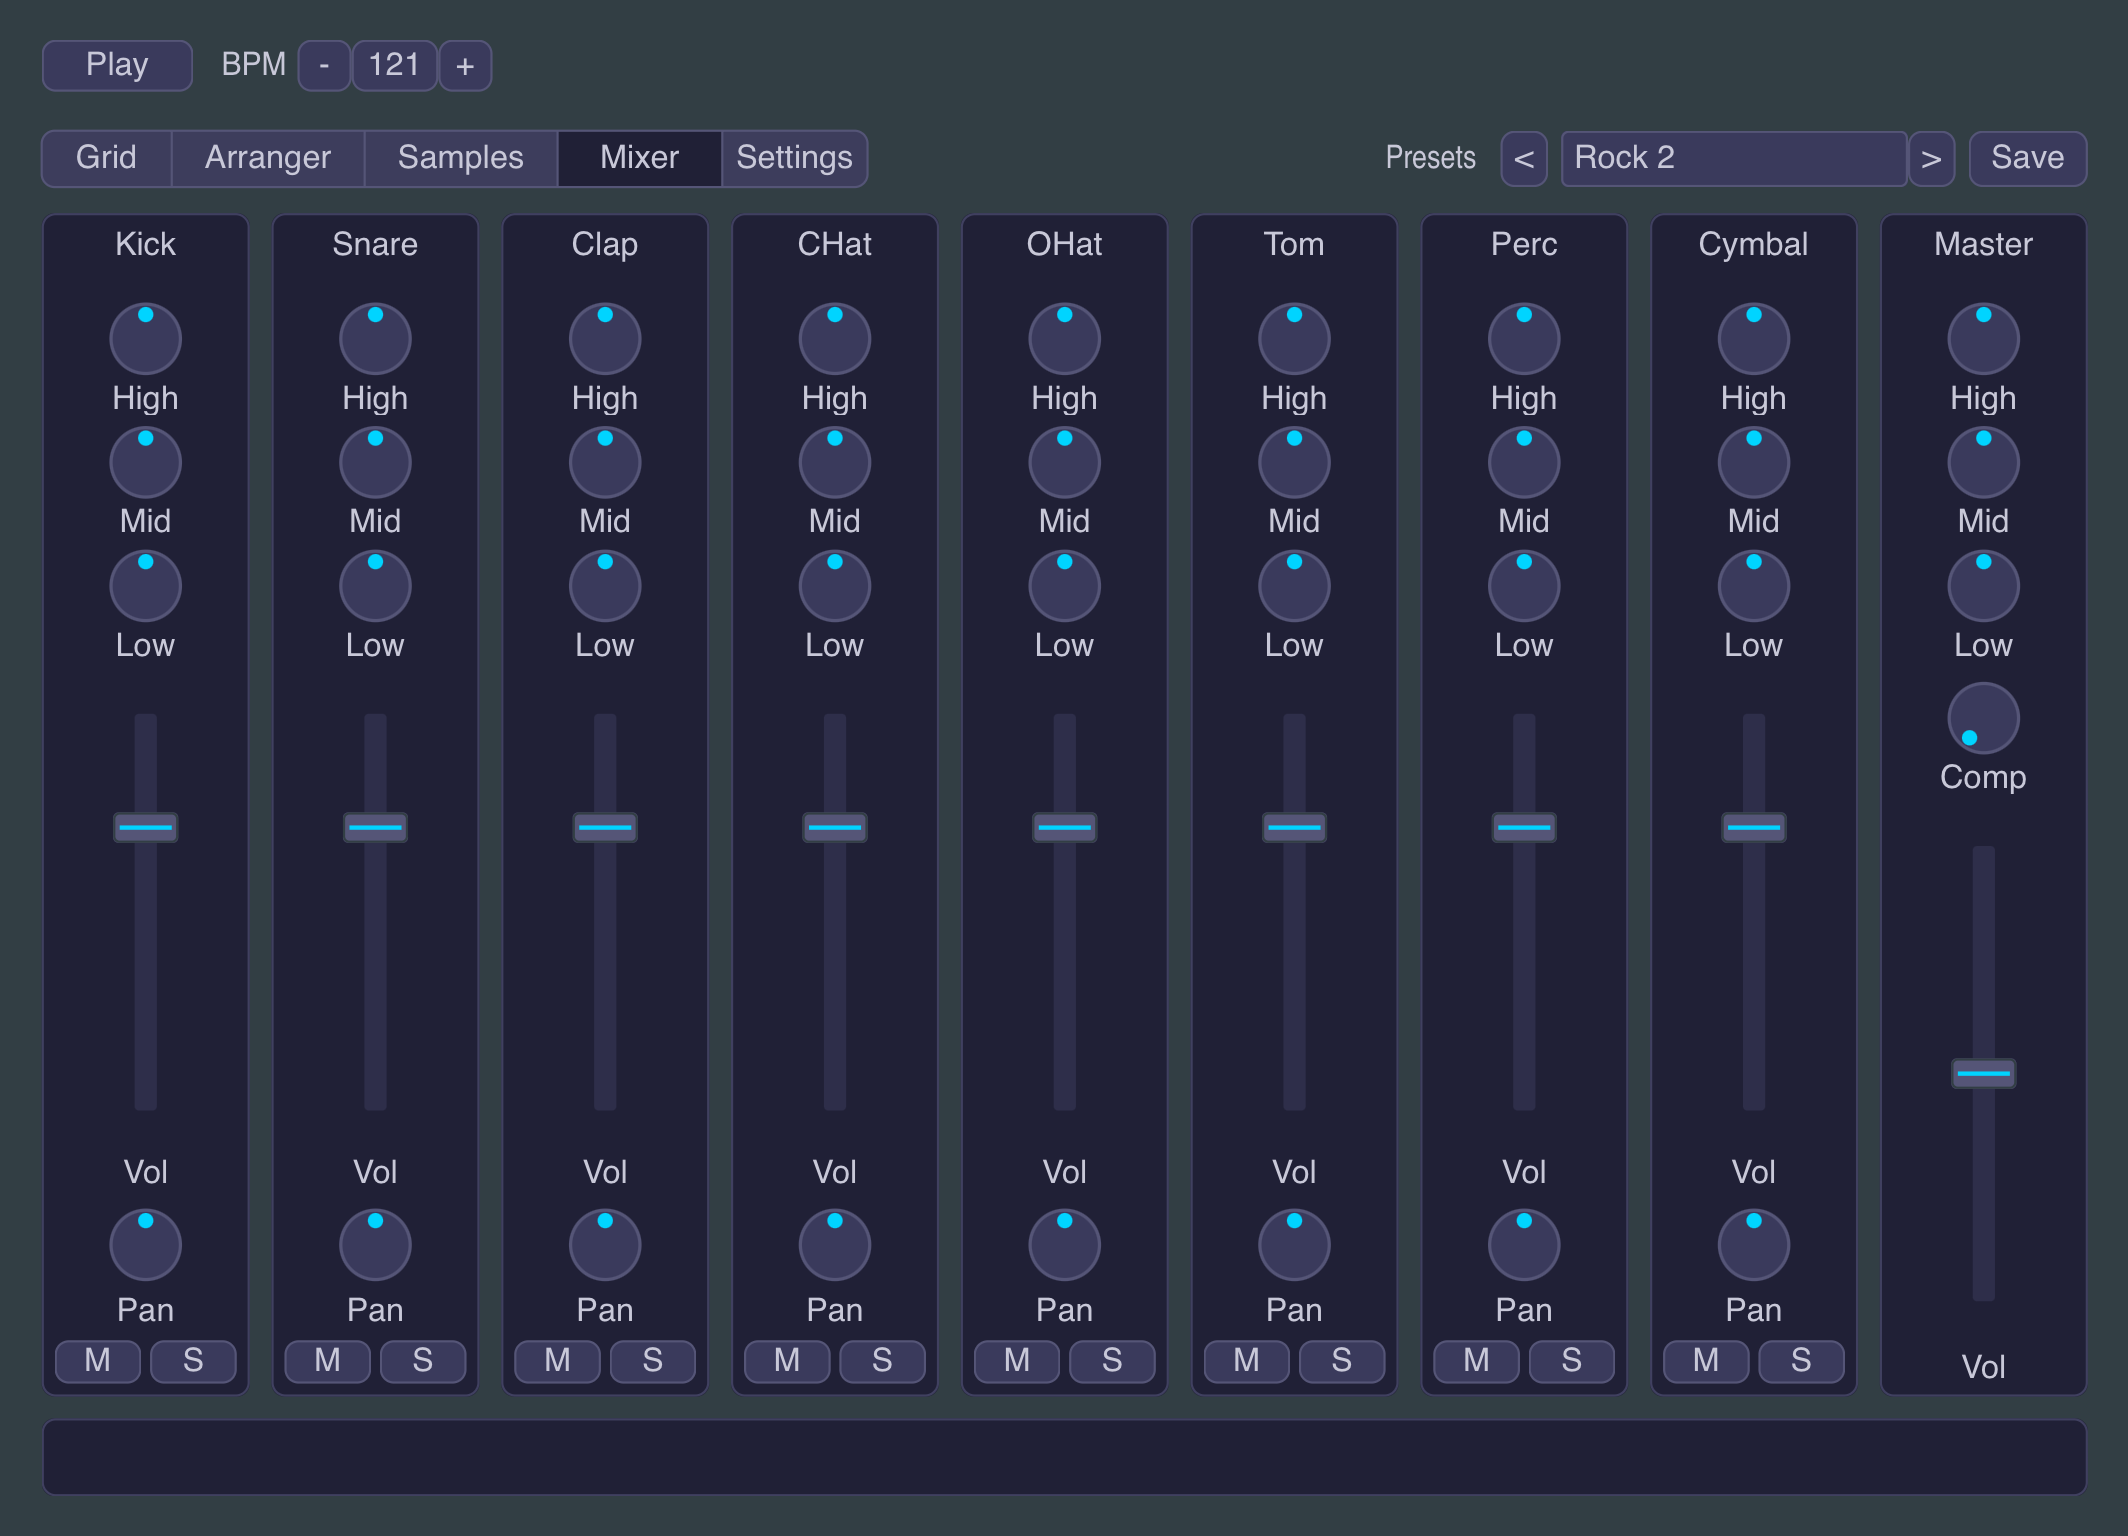Click the BPM value field 121

(394, 66)
